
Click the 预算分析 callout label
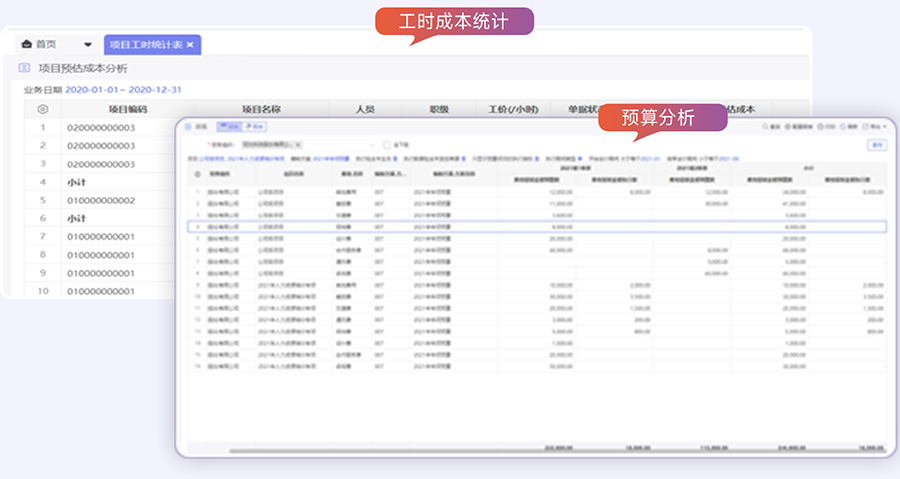click(x=658, y=117)
